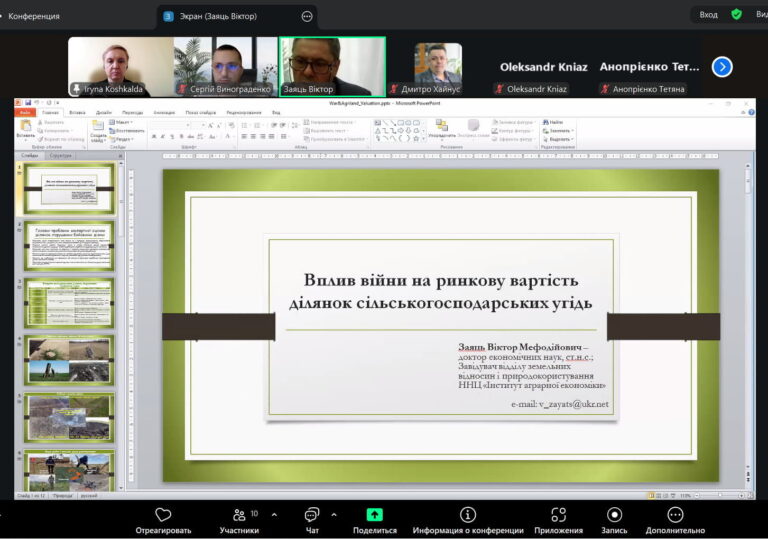Image resolution: width=768 pixels, height=539 pixels.
Task: Click the green security shield icon
Action: (737, 15)
